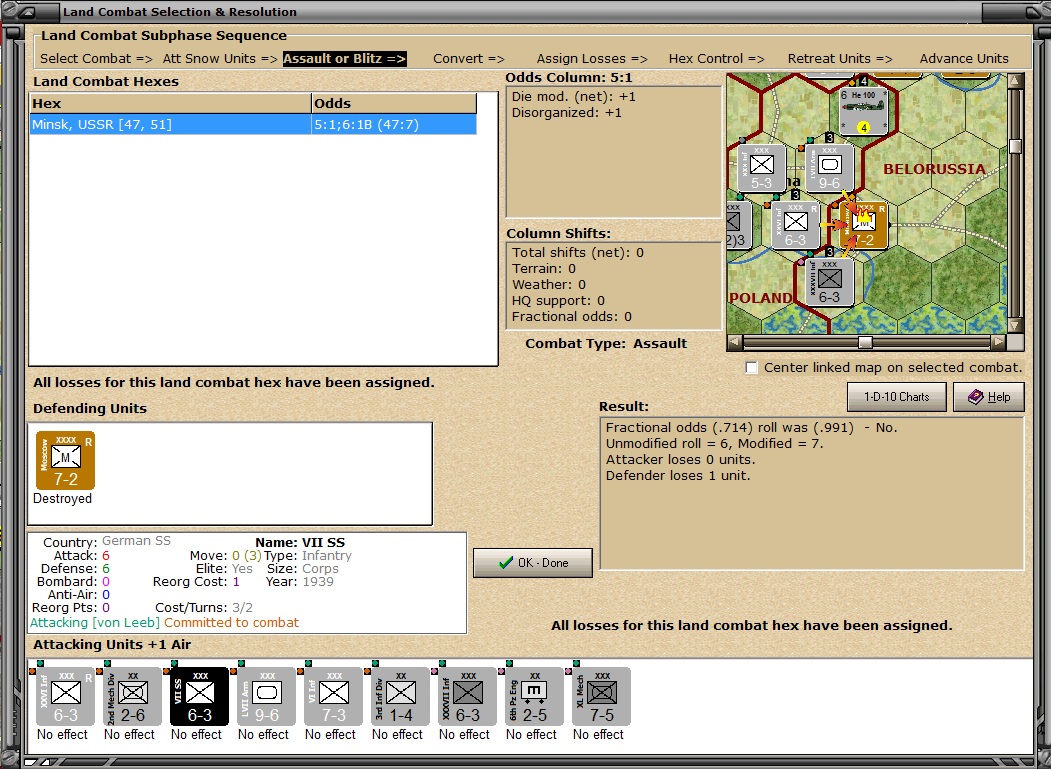1051x769 pixels.
Task: Click the Select Combat subphase label
Action: coord(96,58)
